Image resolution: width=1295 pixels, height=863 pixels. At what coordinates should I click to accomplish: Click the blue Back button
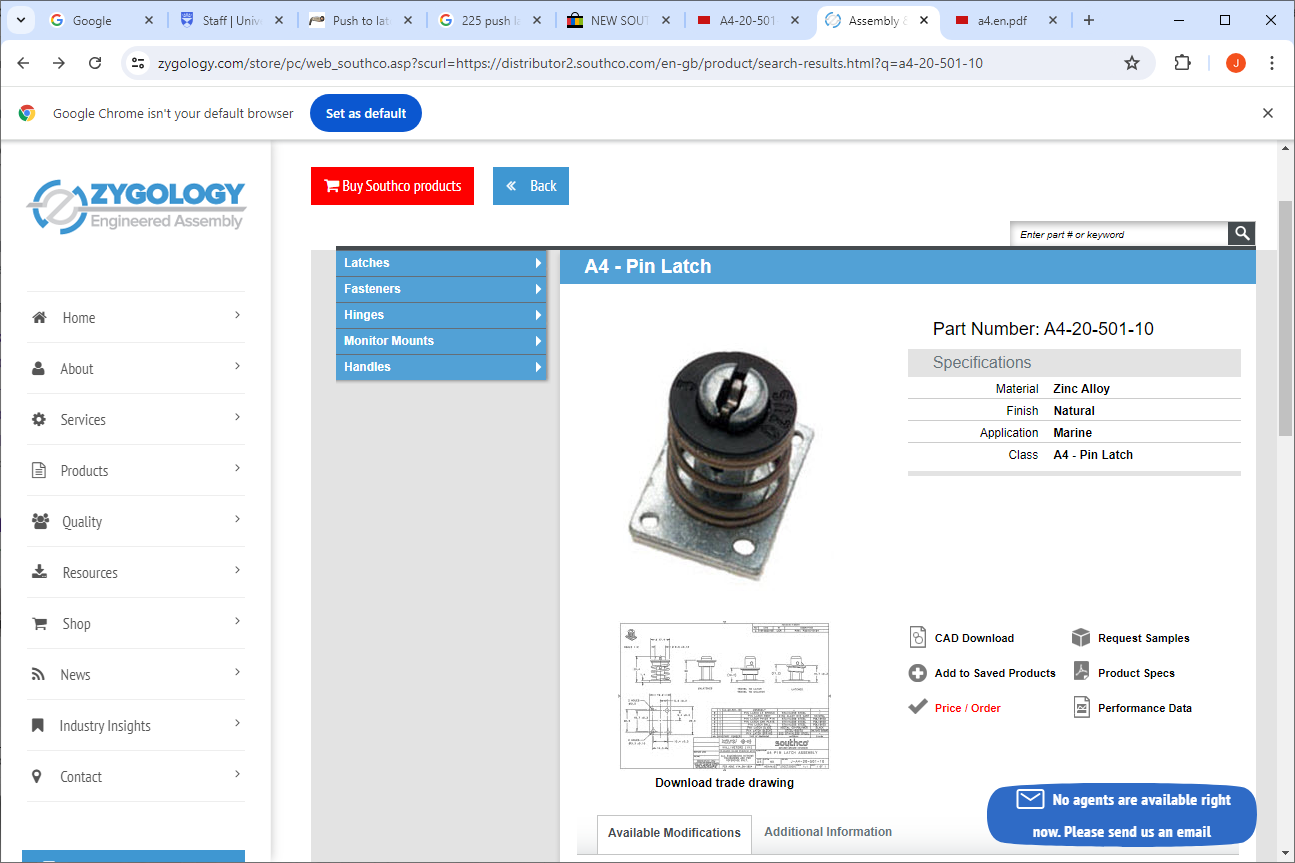click(531, 186)
